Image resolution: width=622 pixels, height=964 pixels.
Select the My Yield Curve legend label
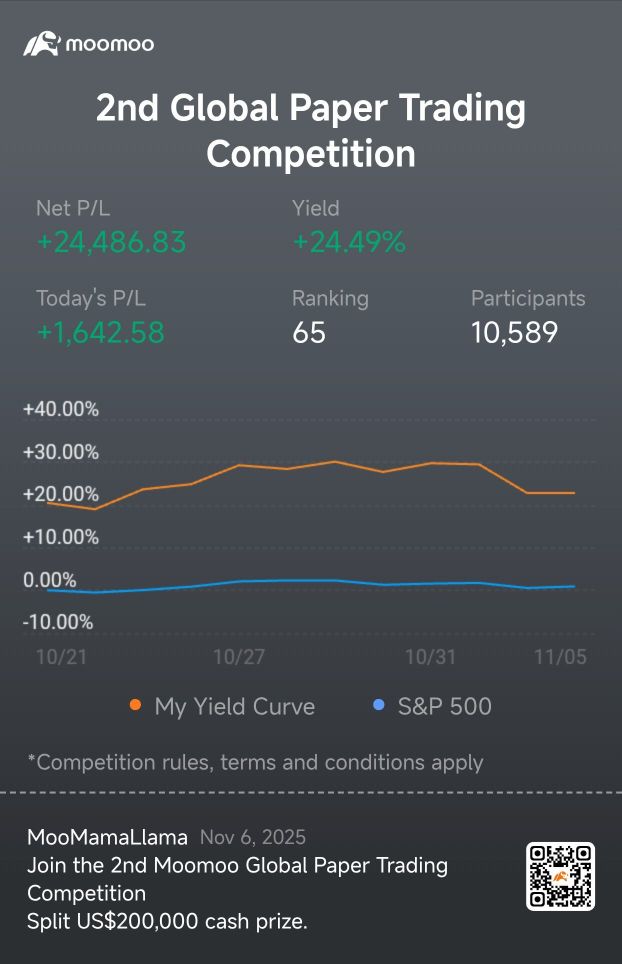234,707
